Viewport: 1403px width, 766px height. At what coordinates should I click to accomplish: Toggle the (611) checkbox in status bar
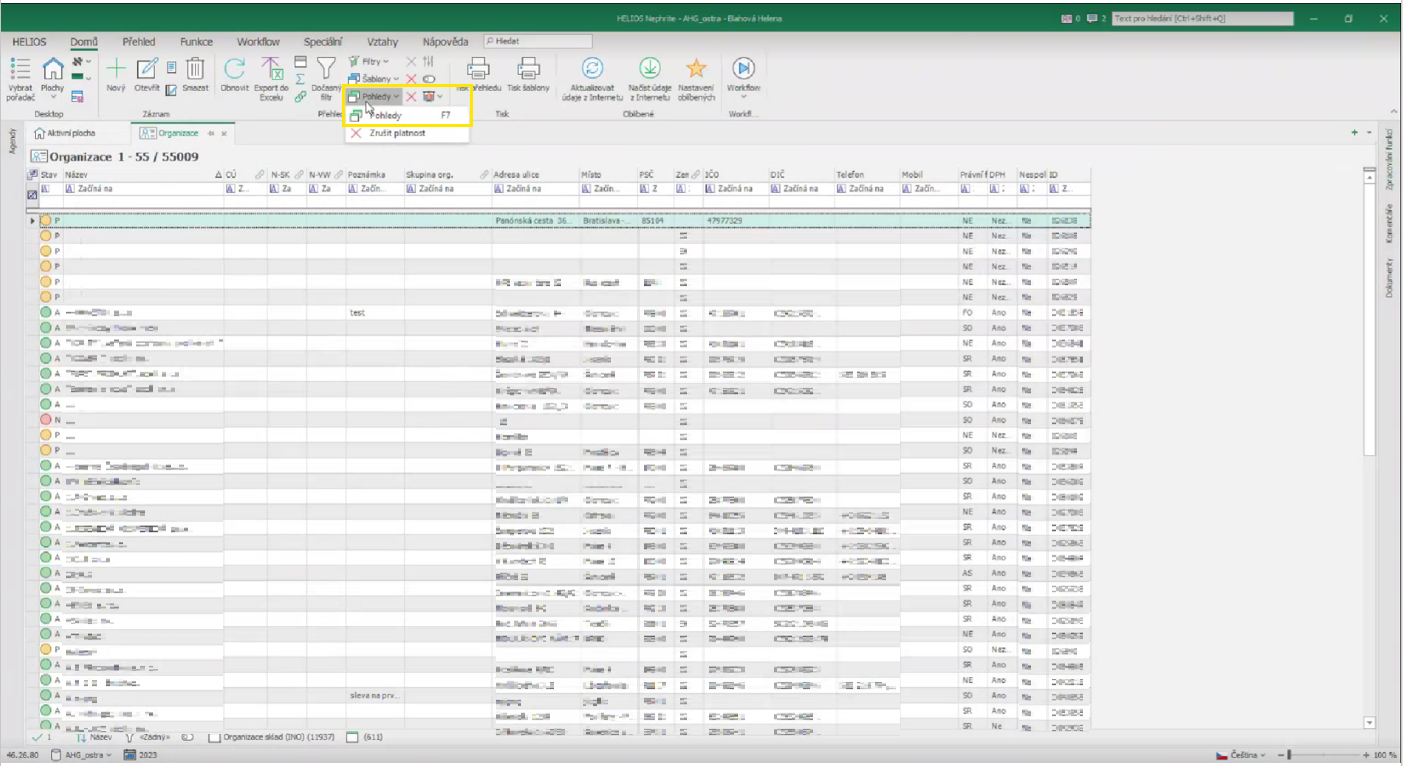(x=352, y=738)
